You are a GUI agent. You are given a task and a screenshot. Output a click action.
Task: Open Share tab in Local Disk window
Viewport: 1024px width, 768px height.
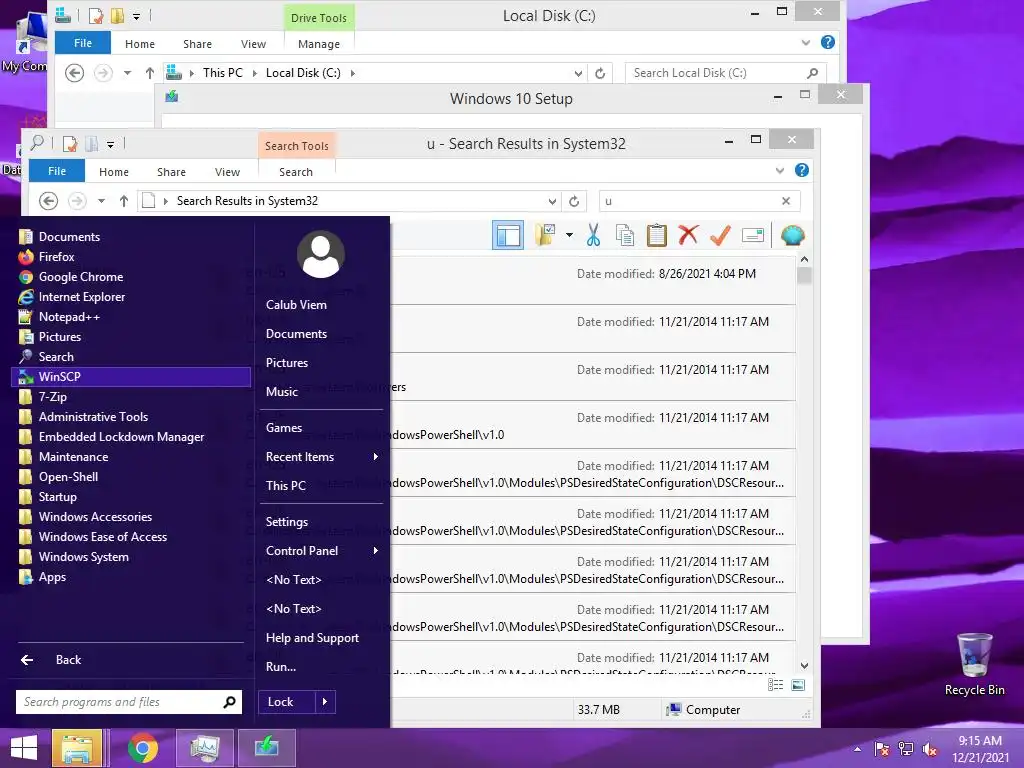(197, 44)
